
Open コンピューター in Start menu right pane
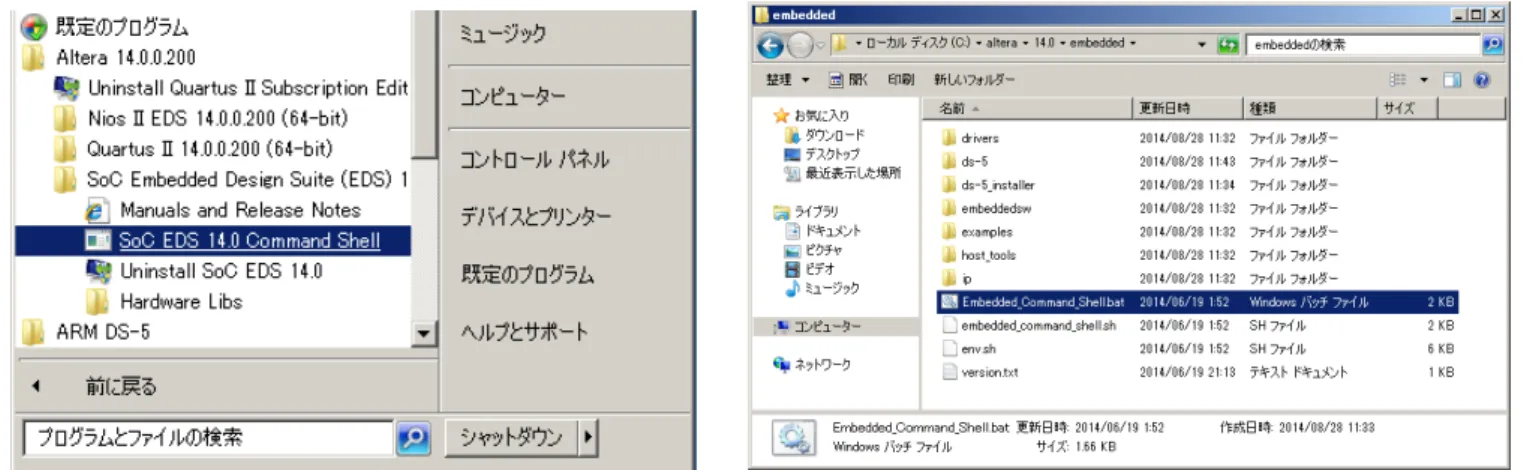pos(513,97)
